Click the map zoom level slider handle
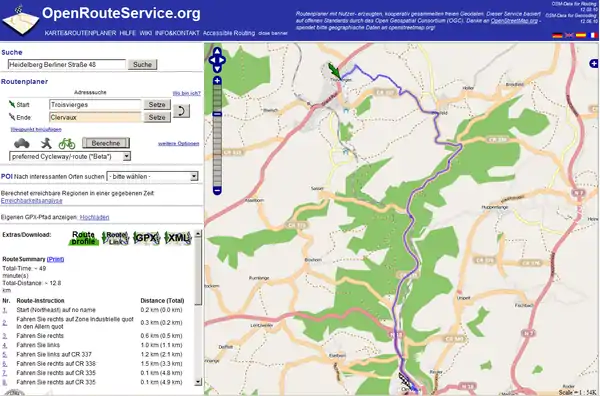This screenshot has height=396, width=600. pos(217,114)
